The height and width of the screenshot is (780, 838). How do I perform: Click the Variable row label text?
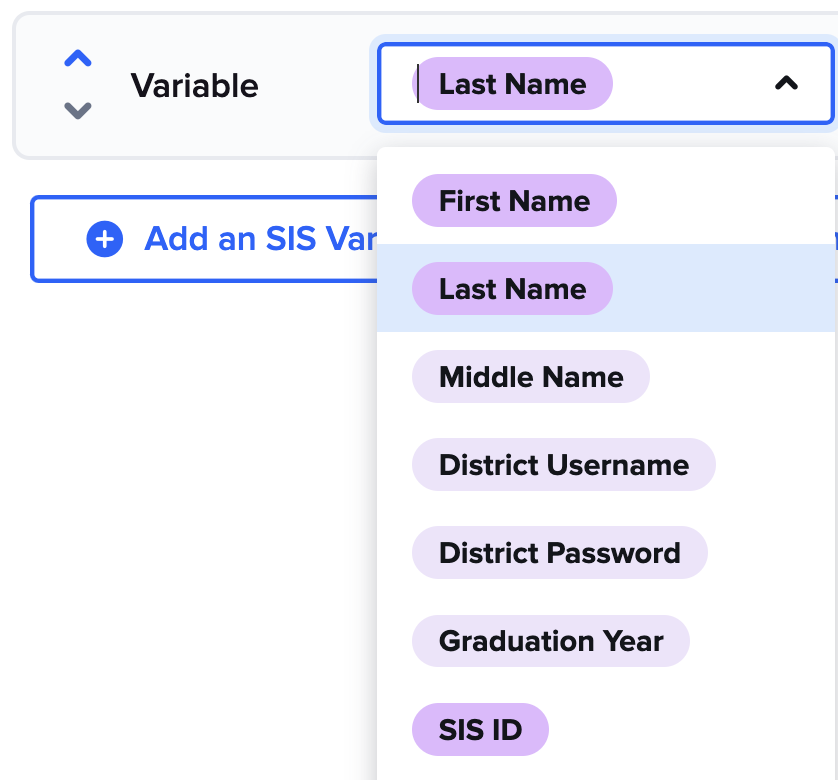pyautogui.click(x=194, y=86)
